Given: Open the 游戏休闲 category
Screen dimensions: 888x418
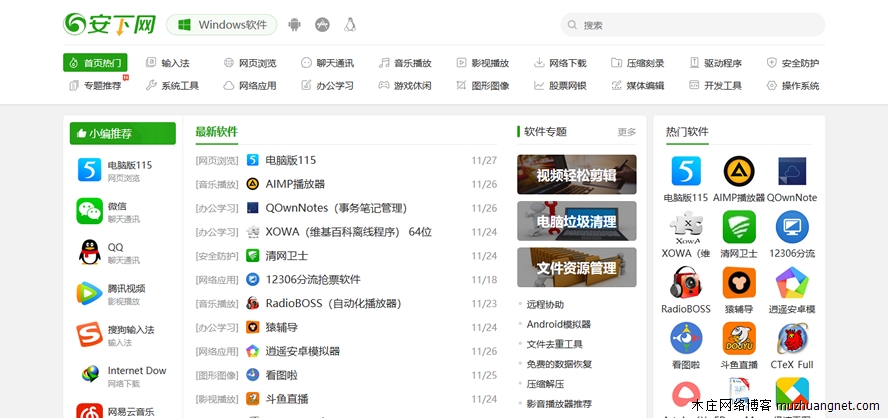Looking at the screenshot, I should 405,86.
